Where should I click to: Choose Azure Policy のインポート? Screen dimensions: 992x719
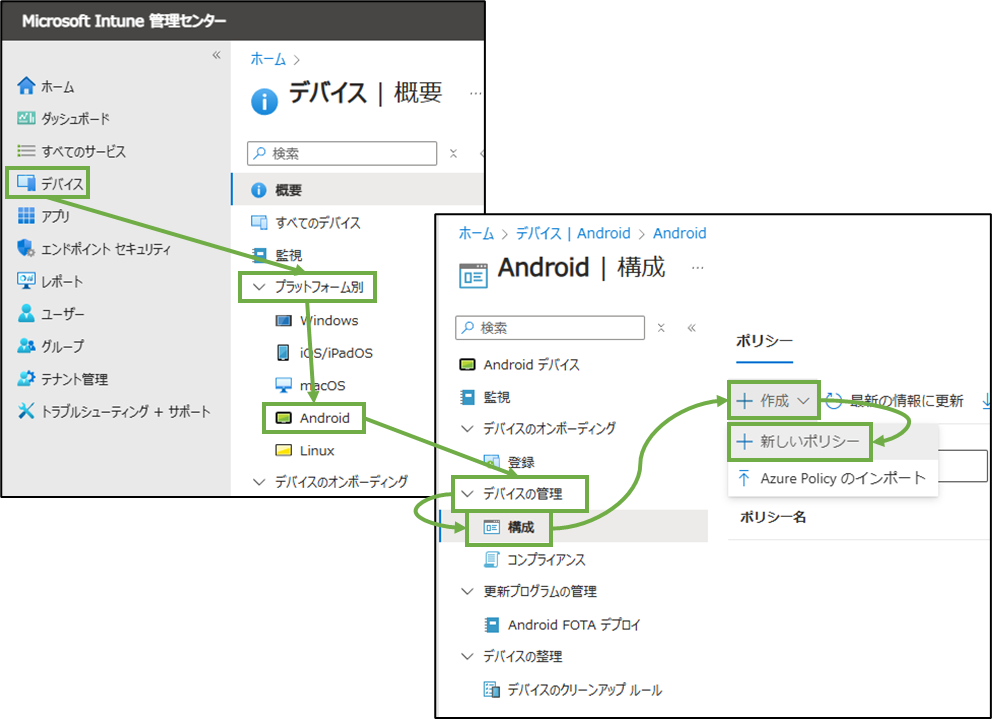point(833,478)
